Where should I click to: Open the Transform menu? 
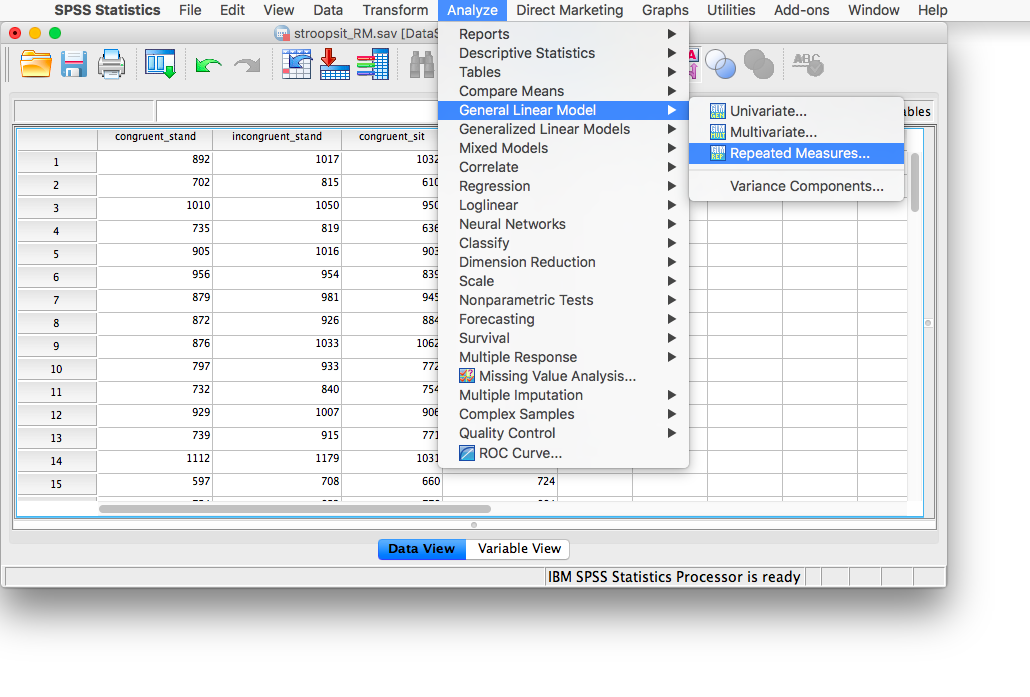(x=395, y=10)
